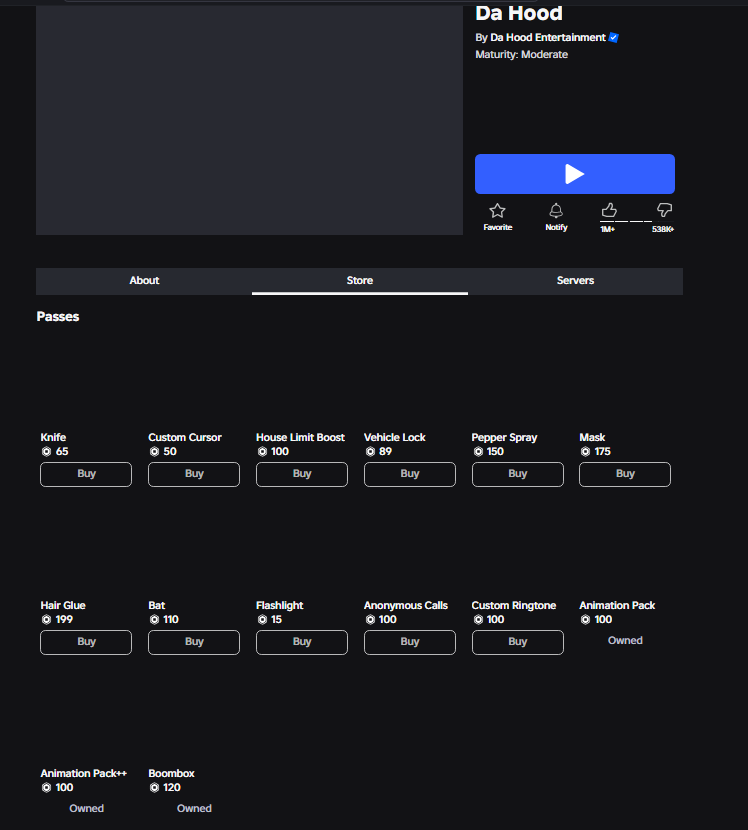Click the Mask pass title
This screenshot has height=830, width=748.
point(592,437)
